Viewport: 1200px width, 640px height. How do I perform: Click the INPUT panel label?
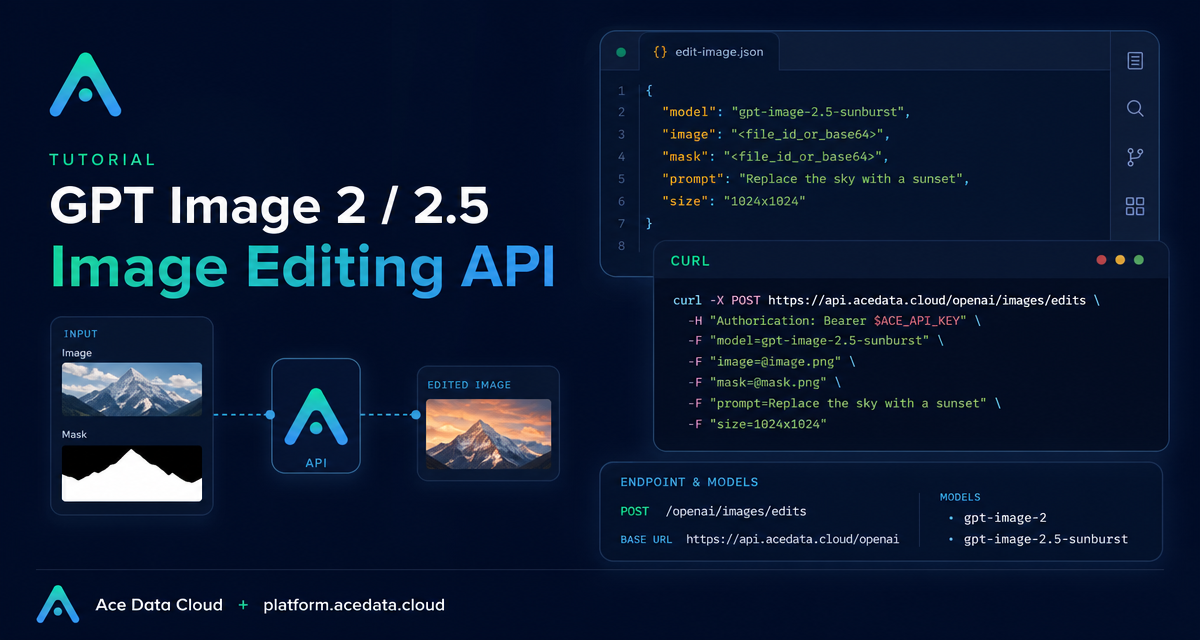click(81, 334)
